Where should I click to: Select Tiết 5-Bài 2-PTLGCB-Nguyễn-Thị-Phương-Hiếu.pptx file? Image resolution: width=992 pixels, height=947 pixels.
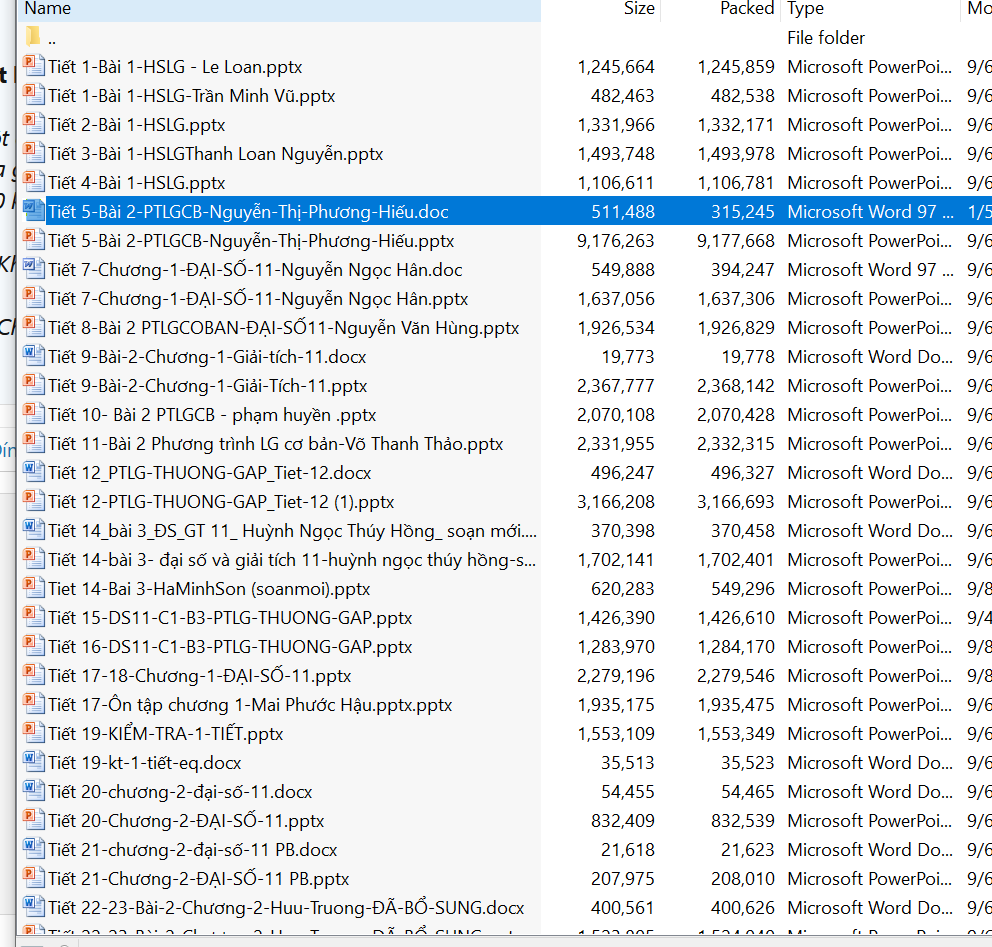(251, 241)
